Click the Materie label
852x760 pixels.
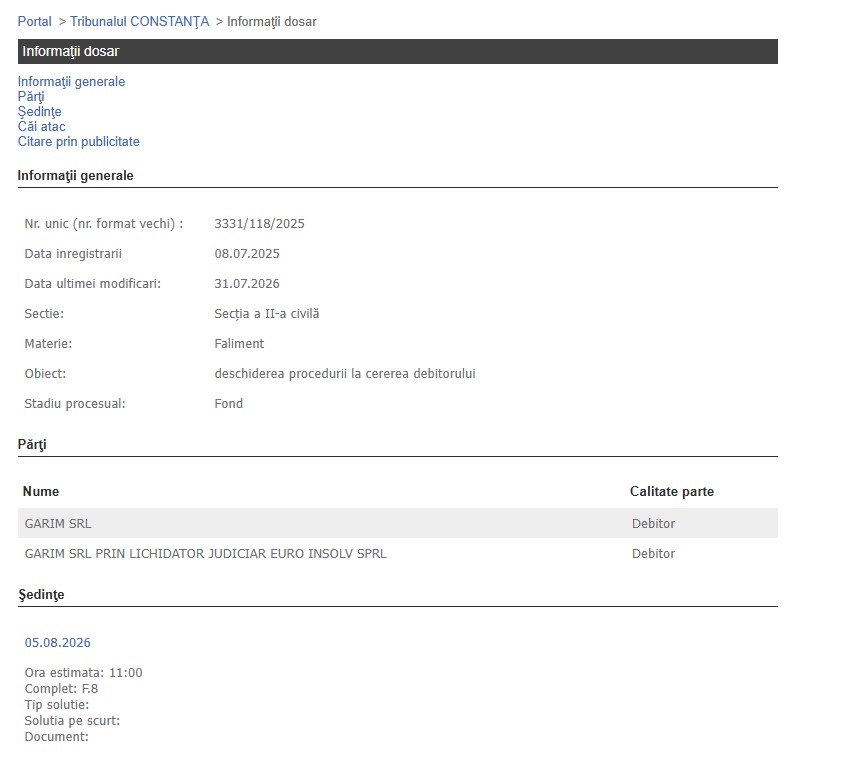(48, 344)
